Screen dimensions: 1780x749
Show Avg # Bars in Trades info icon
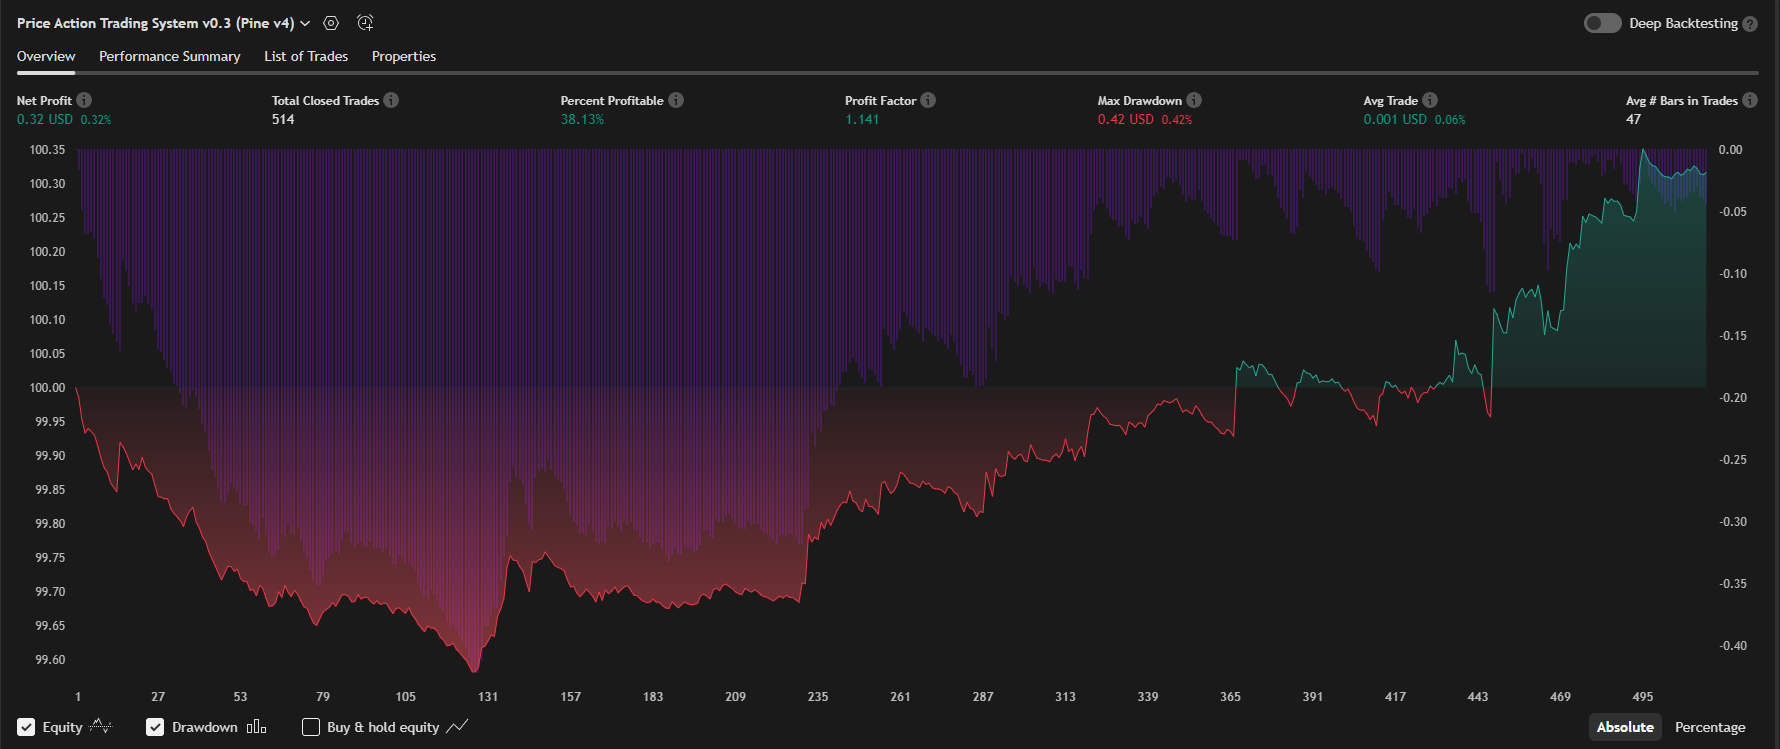pos(1750,100)
